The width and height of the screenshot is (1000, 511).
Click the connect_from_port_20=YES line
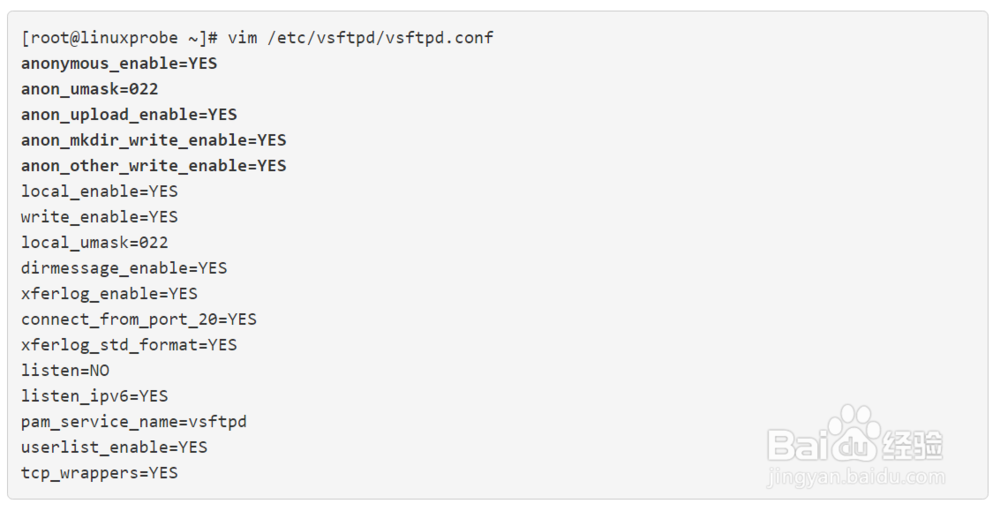click(139, 319)
